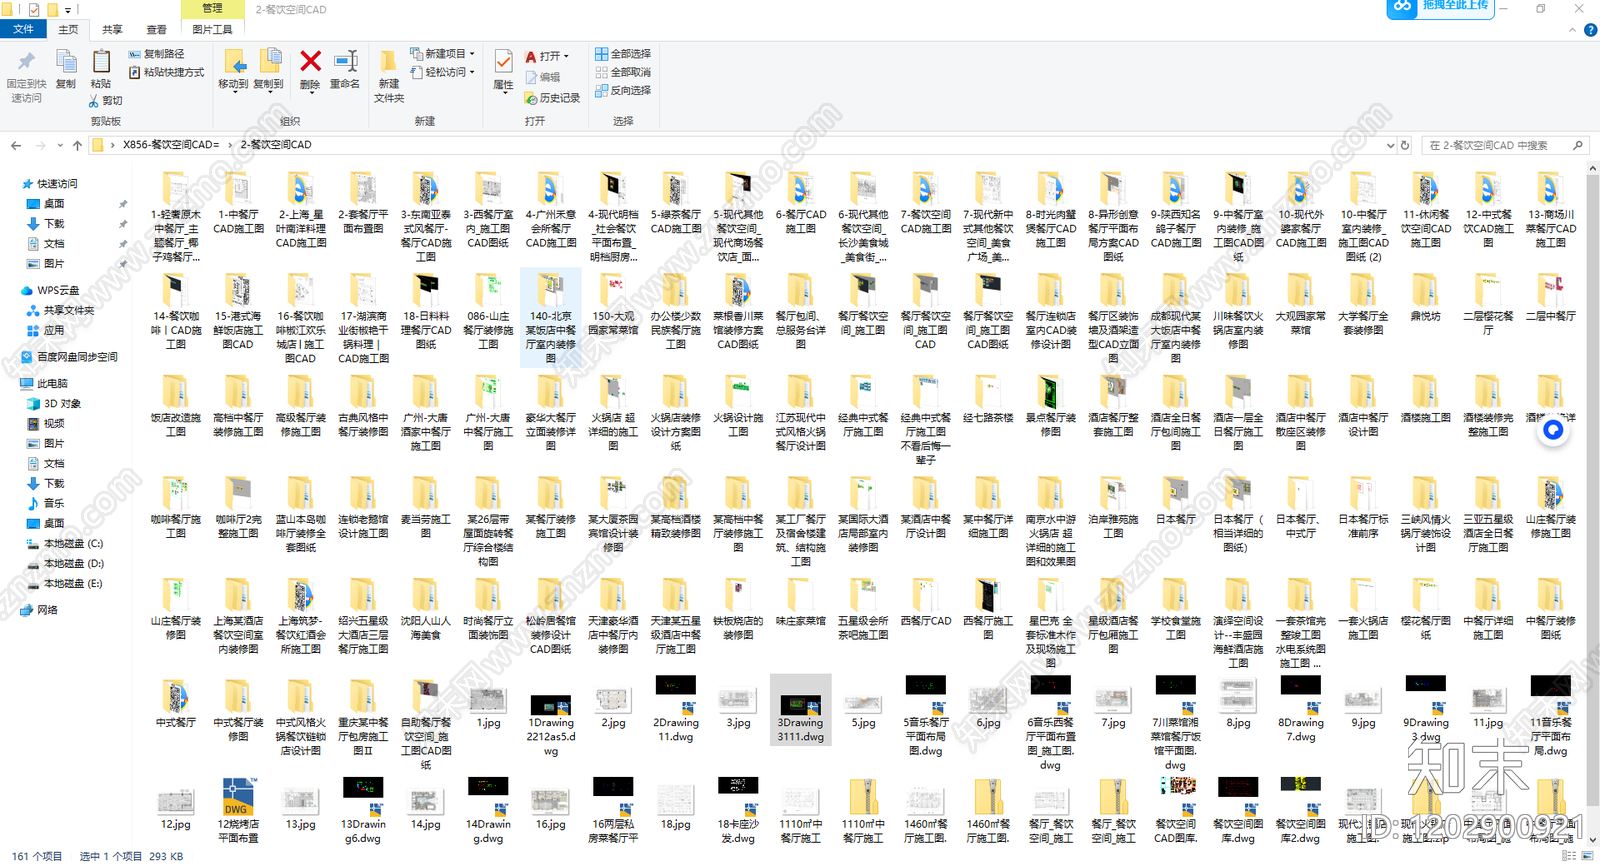Viewport: 1600px width, 866px height.
Task: Click the Back navigation arrow
Action: pos(16,146)
